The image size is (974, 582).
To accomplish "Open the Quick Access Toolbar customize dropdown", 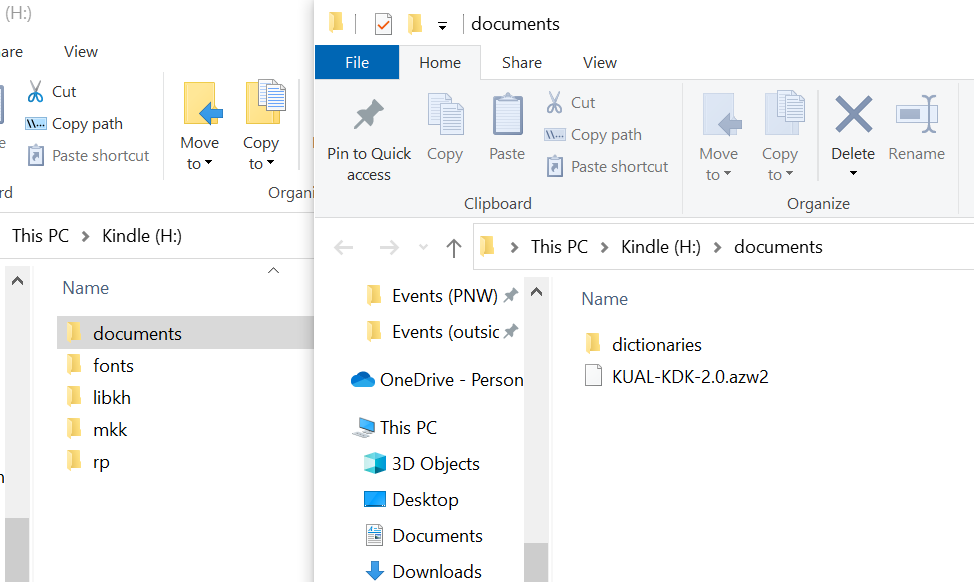I will click(442, 25).
